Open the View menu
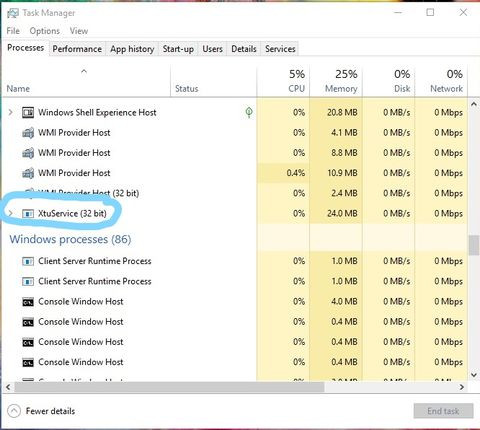 tap(79, 31)
